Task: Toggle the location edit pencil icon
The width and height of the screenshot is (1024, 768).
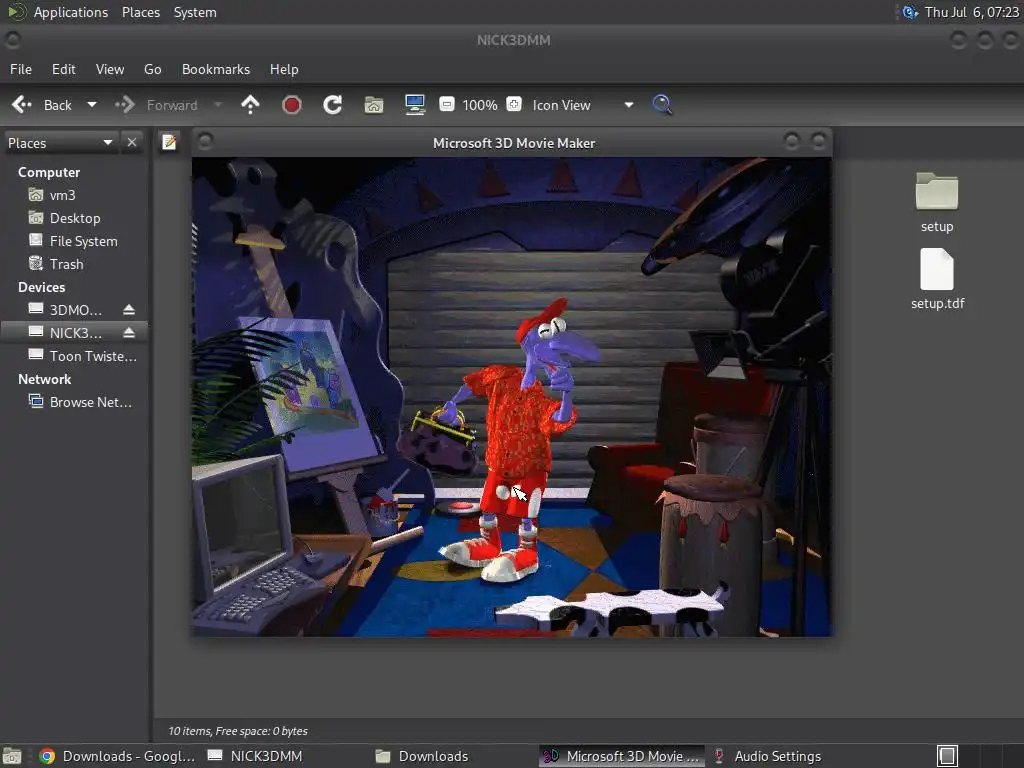Action: click(x=169, y=142)
